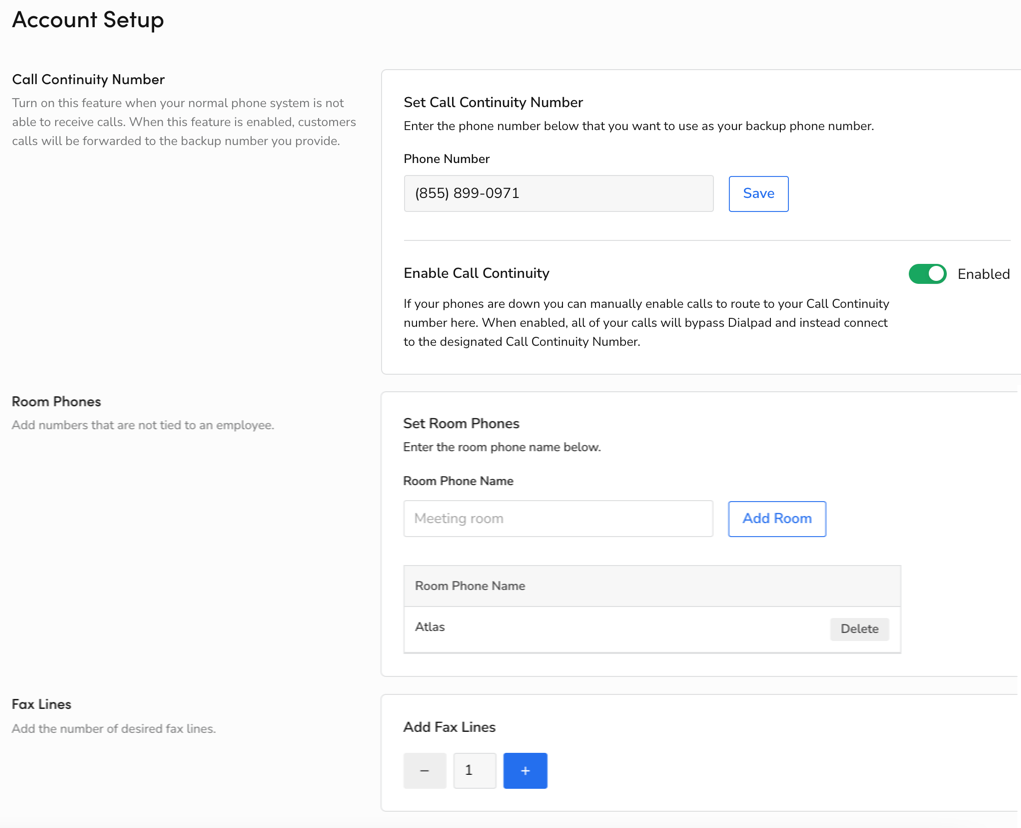Select the fax lines quantity field

474,771
